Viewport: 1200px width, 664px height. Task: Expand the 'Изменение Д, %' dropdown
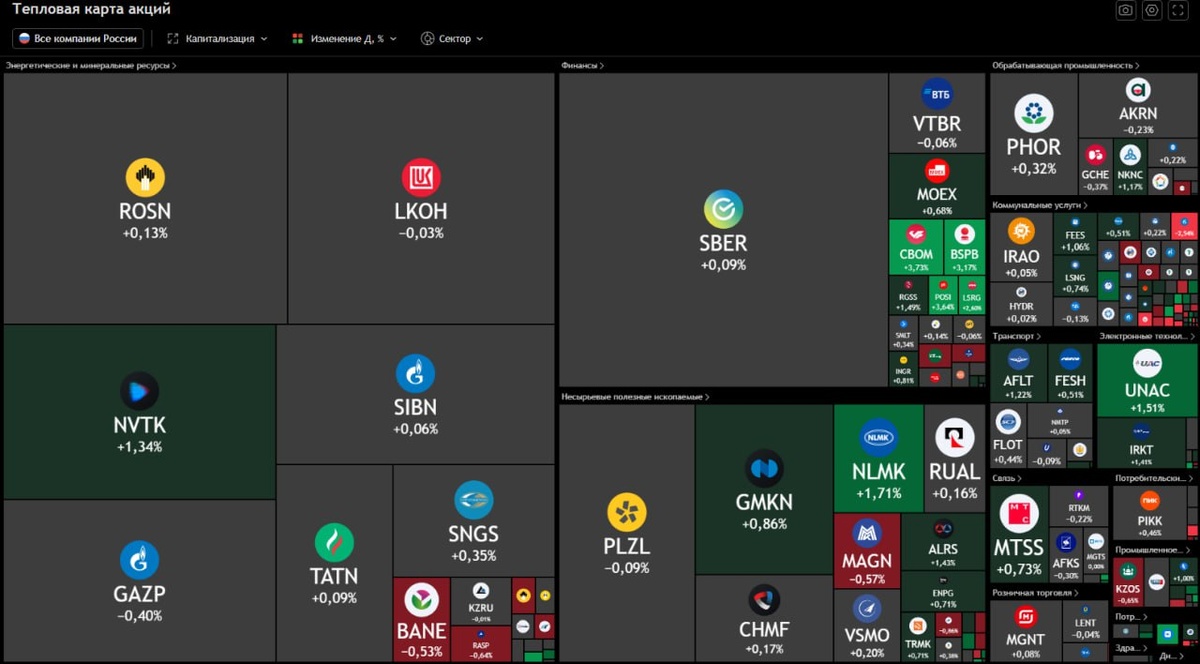pyautogui.click(x=344, y=38)
